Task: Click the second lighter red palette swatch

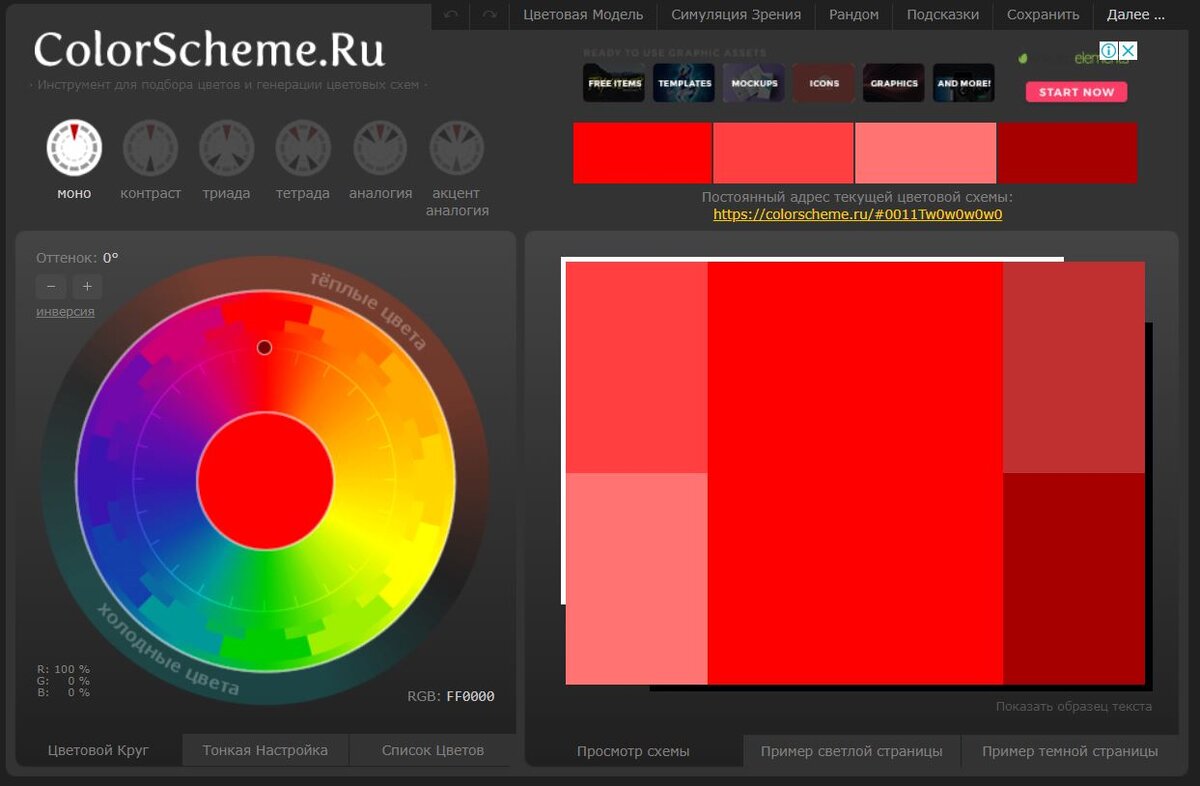Action: pos(783,153)
